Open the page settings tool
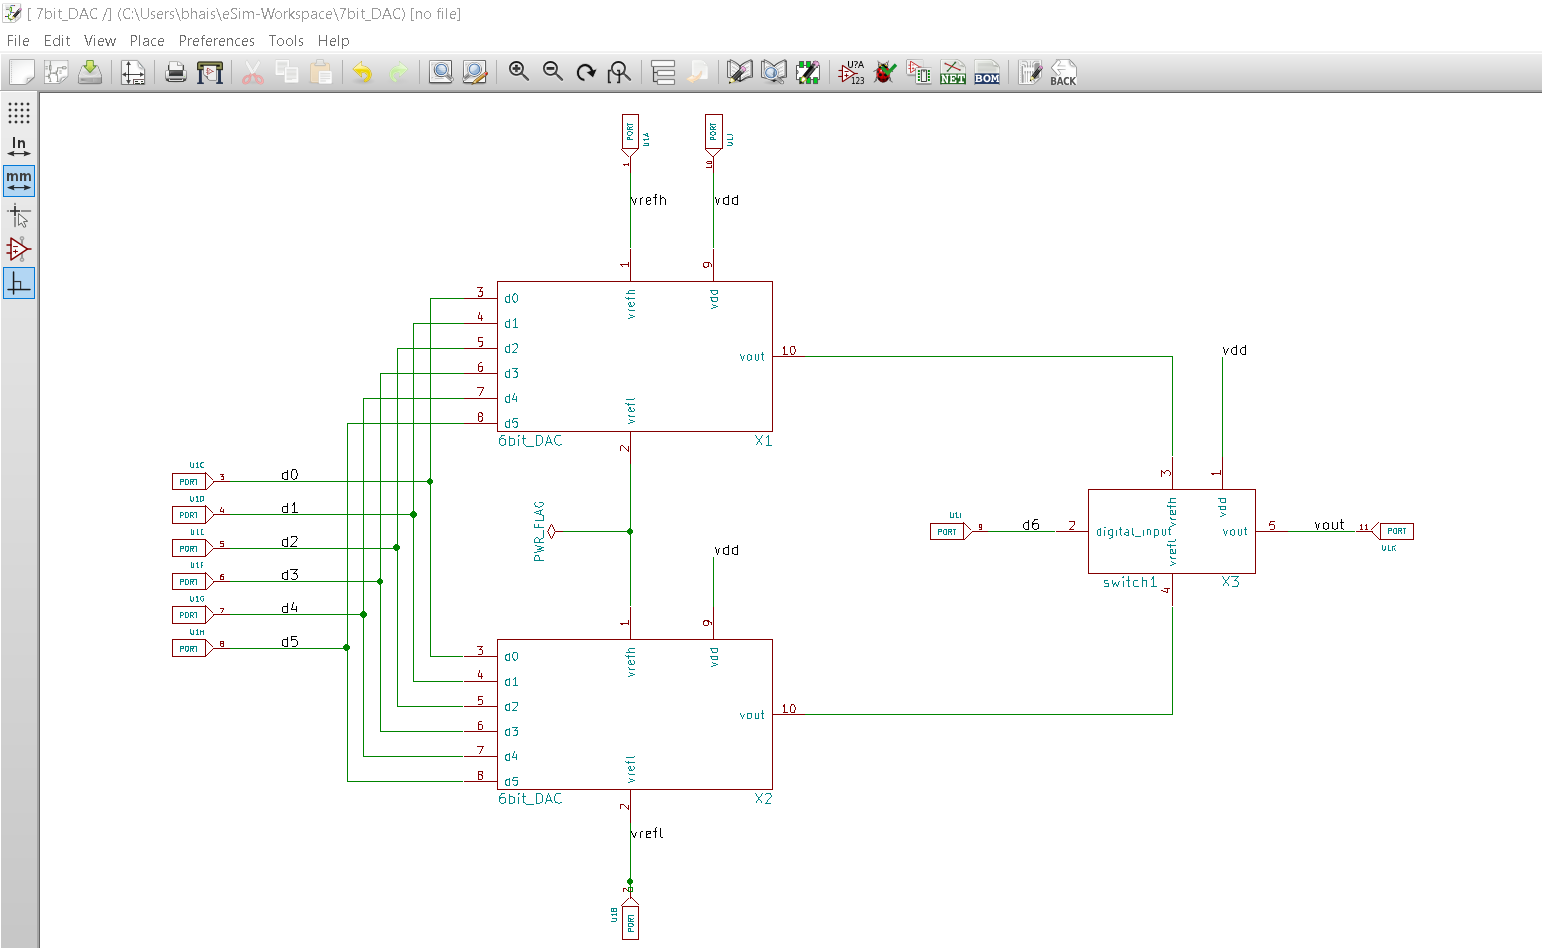Screen dimensions: 1542x948 click(133, 71)
